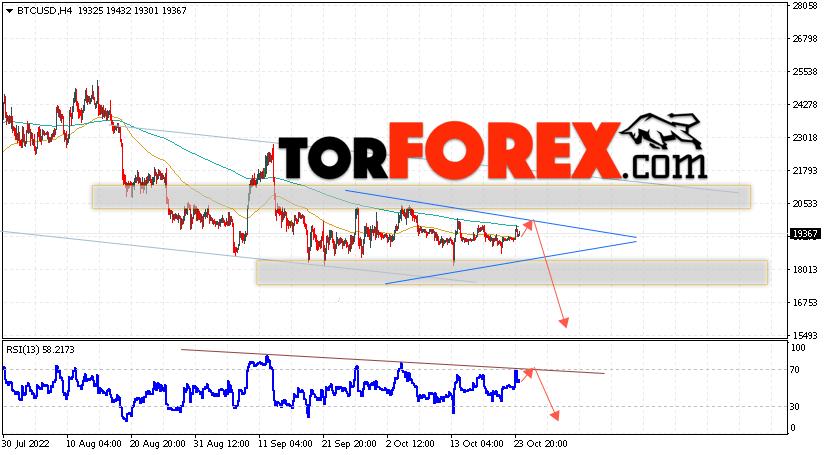Image resolution: width=828 pixels, height=455 pixels.
Task: Click the 2 Oct 12:00 time label
Action: coord(410,444)
